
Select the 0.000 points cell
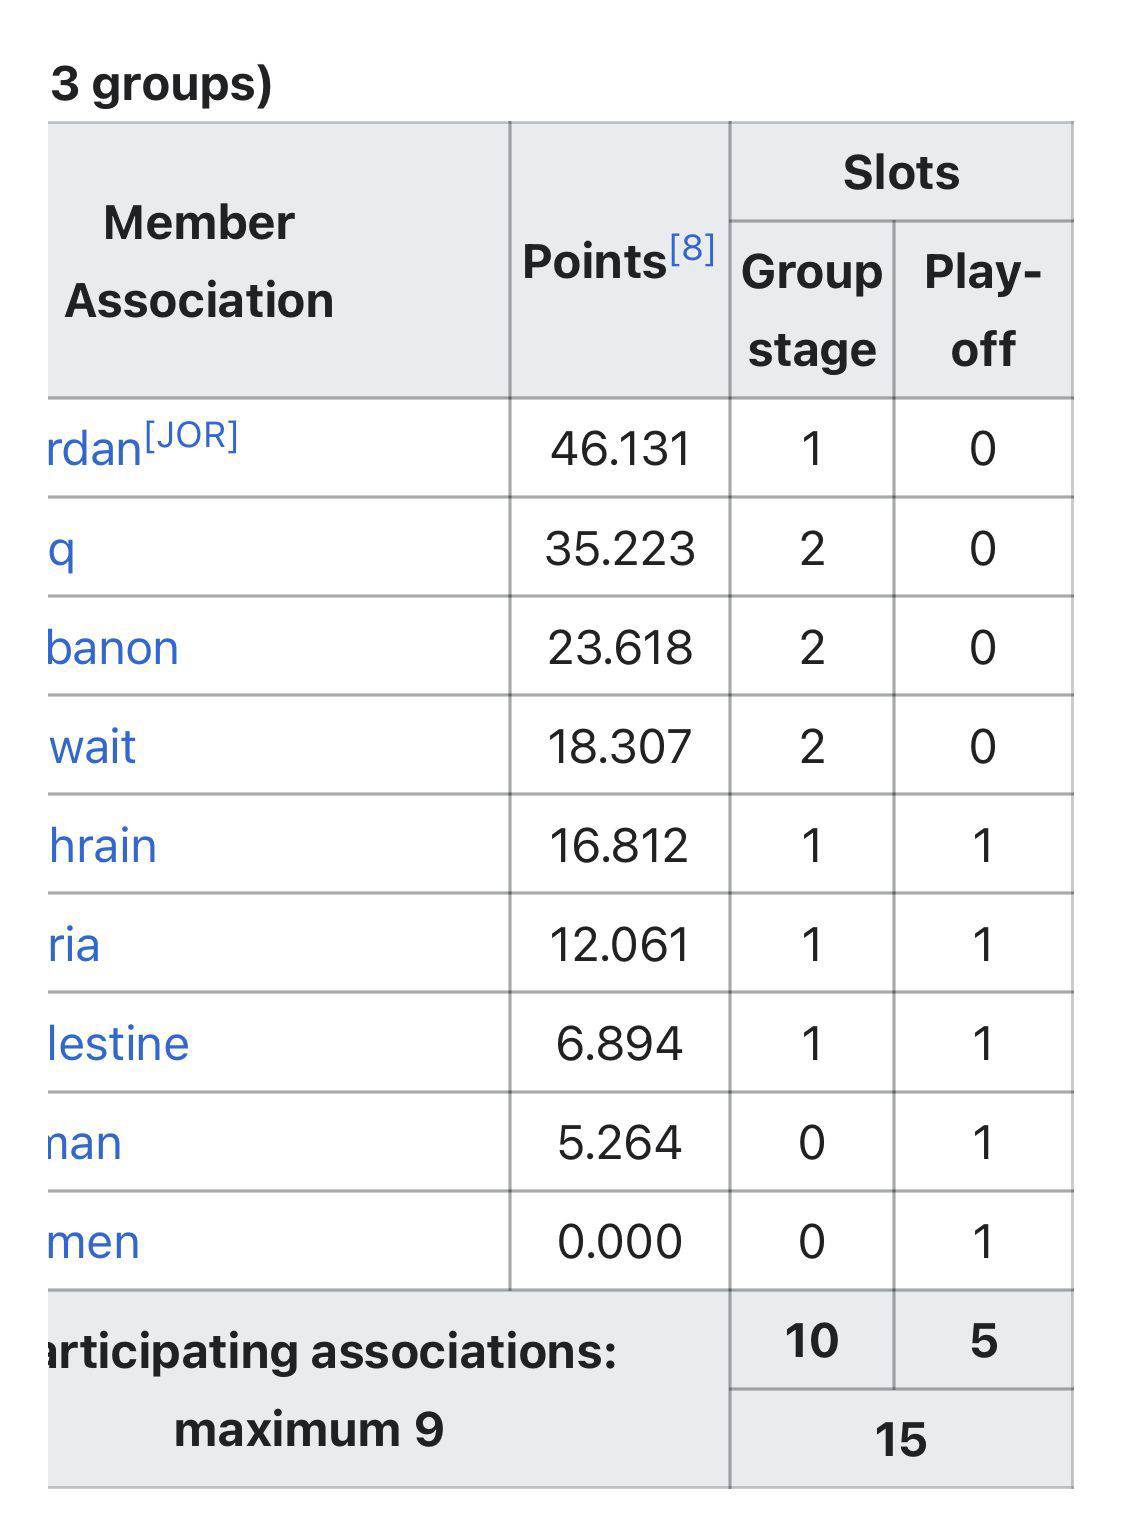[x=620, y=1242]
